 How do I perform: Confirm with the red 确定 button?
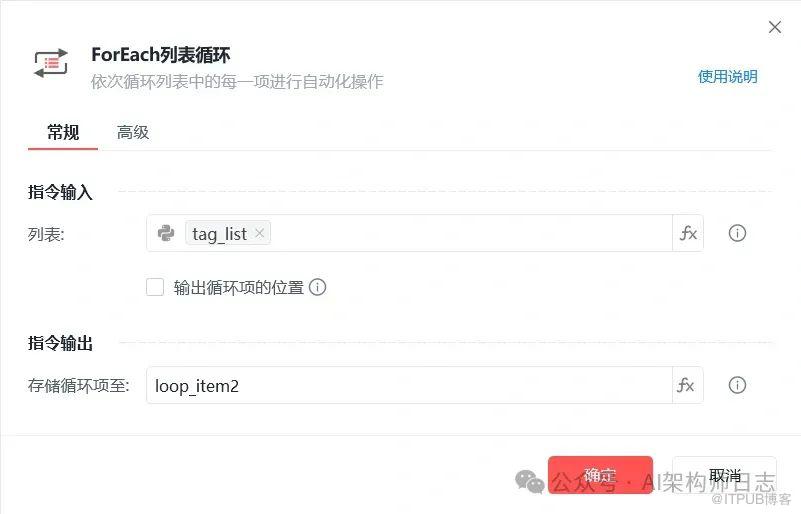[600, 475]
